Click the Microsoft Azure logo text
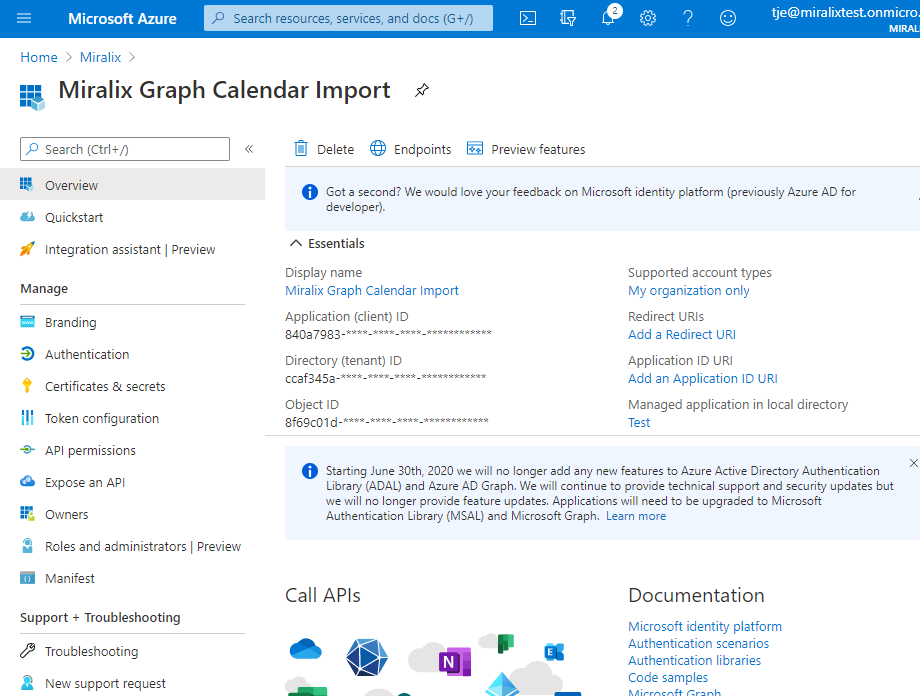 pyautogui.click(x=122, y=18)
